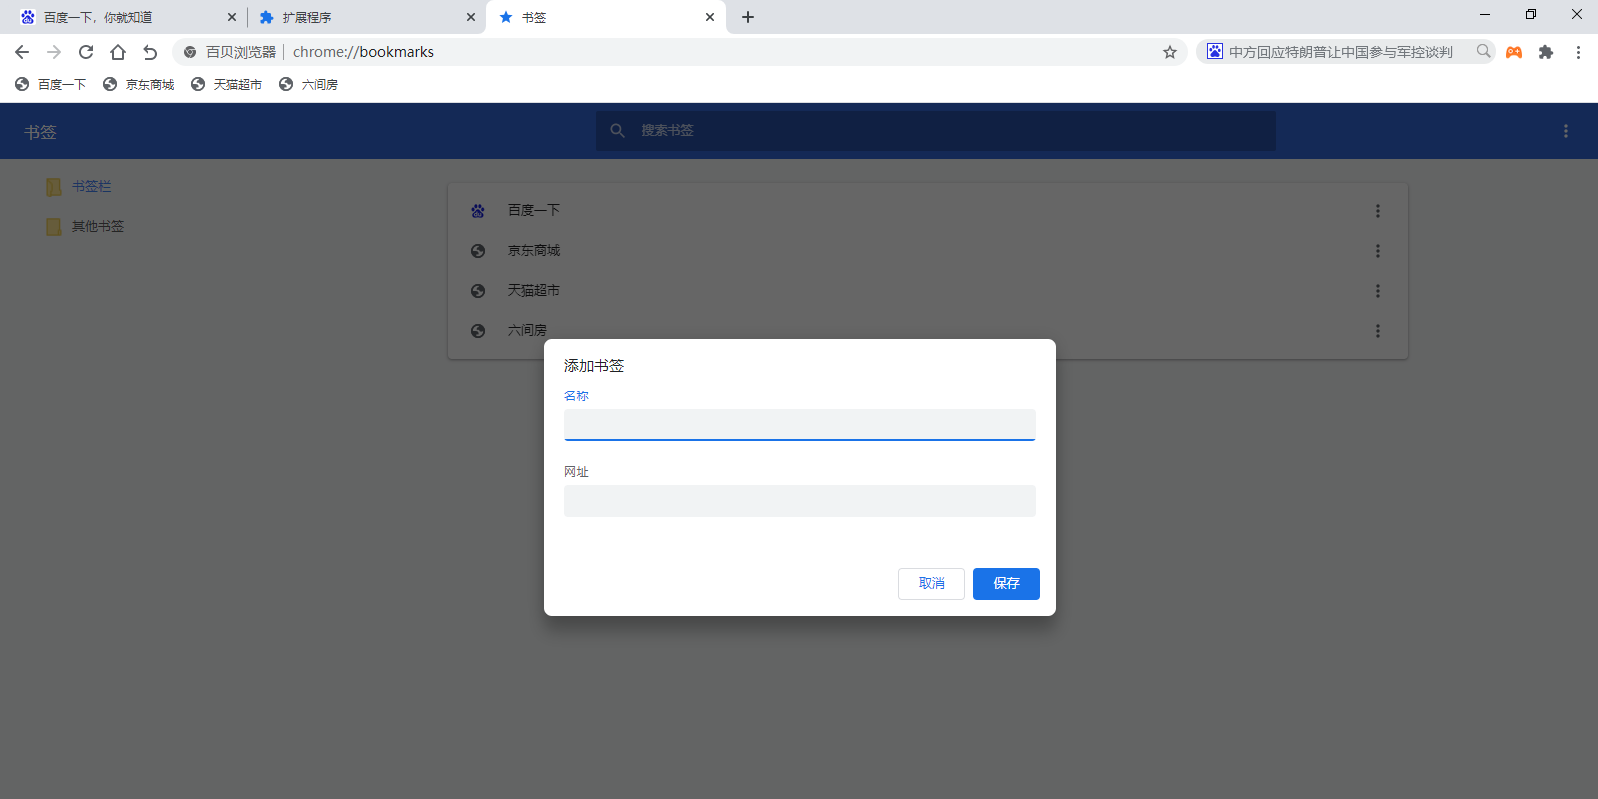Open bookmark manager organize menu
This screenshot has height=799, width=1598.
[1565, 131]
